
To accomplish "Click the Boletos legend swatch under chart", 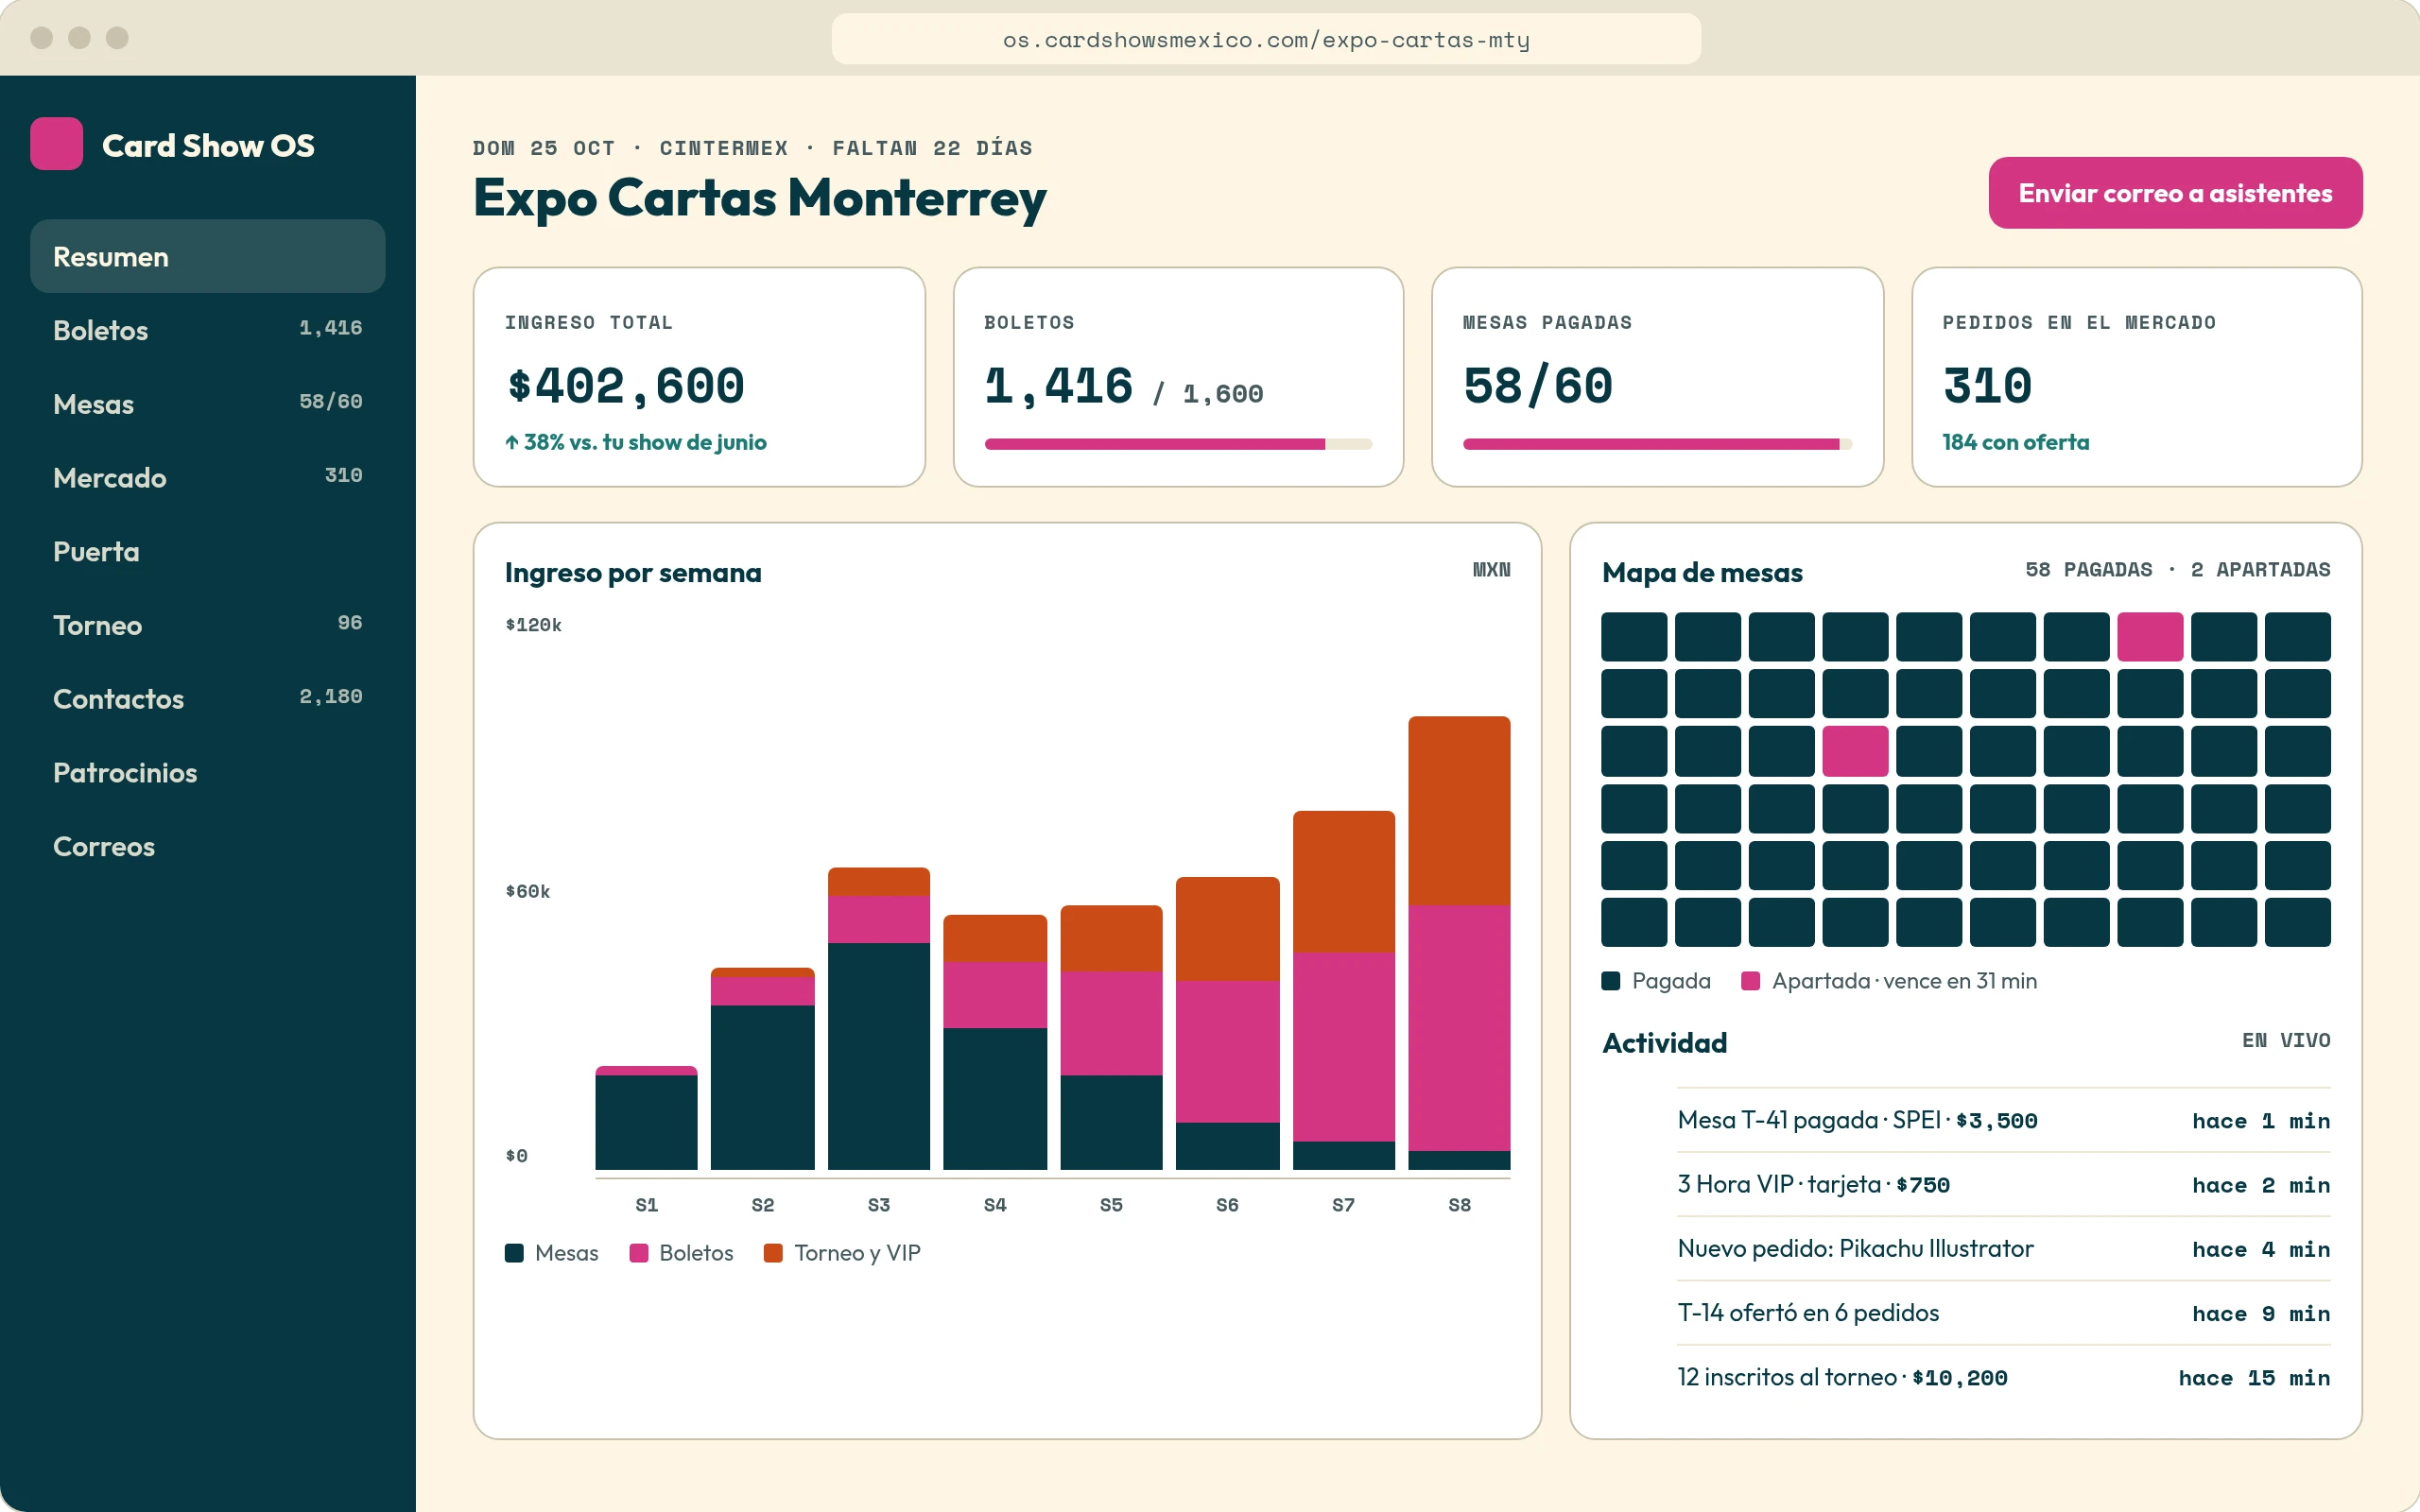I will coord(639,1253).
